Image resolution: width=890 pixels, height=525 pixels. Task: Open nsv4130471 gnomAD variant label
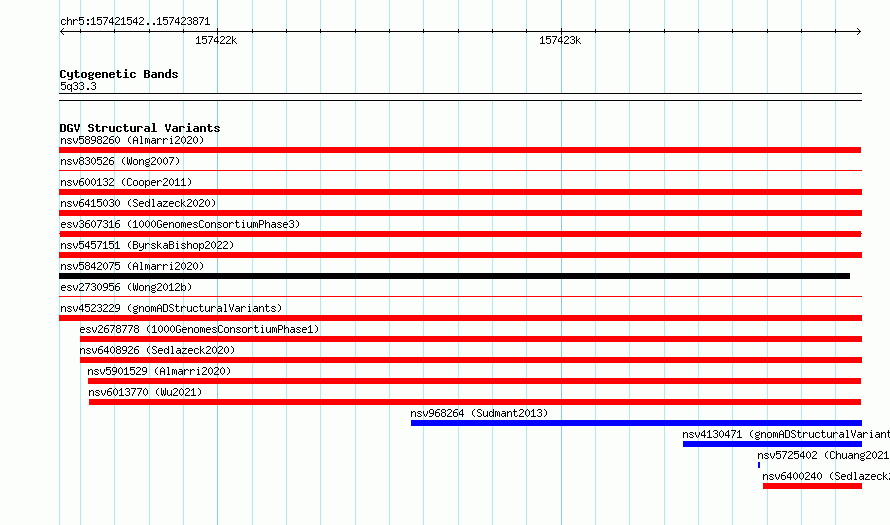(786, 434)
